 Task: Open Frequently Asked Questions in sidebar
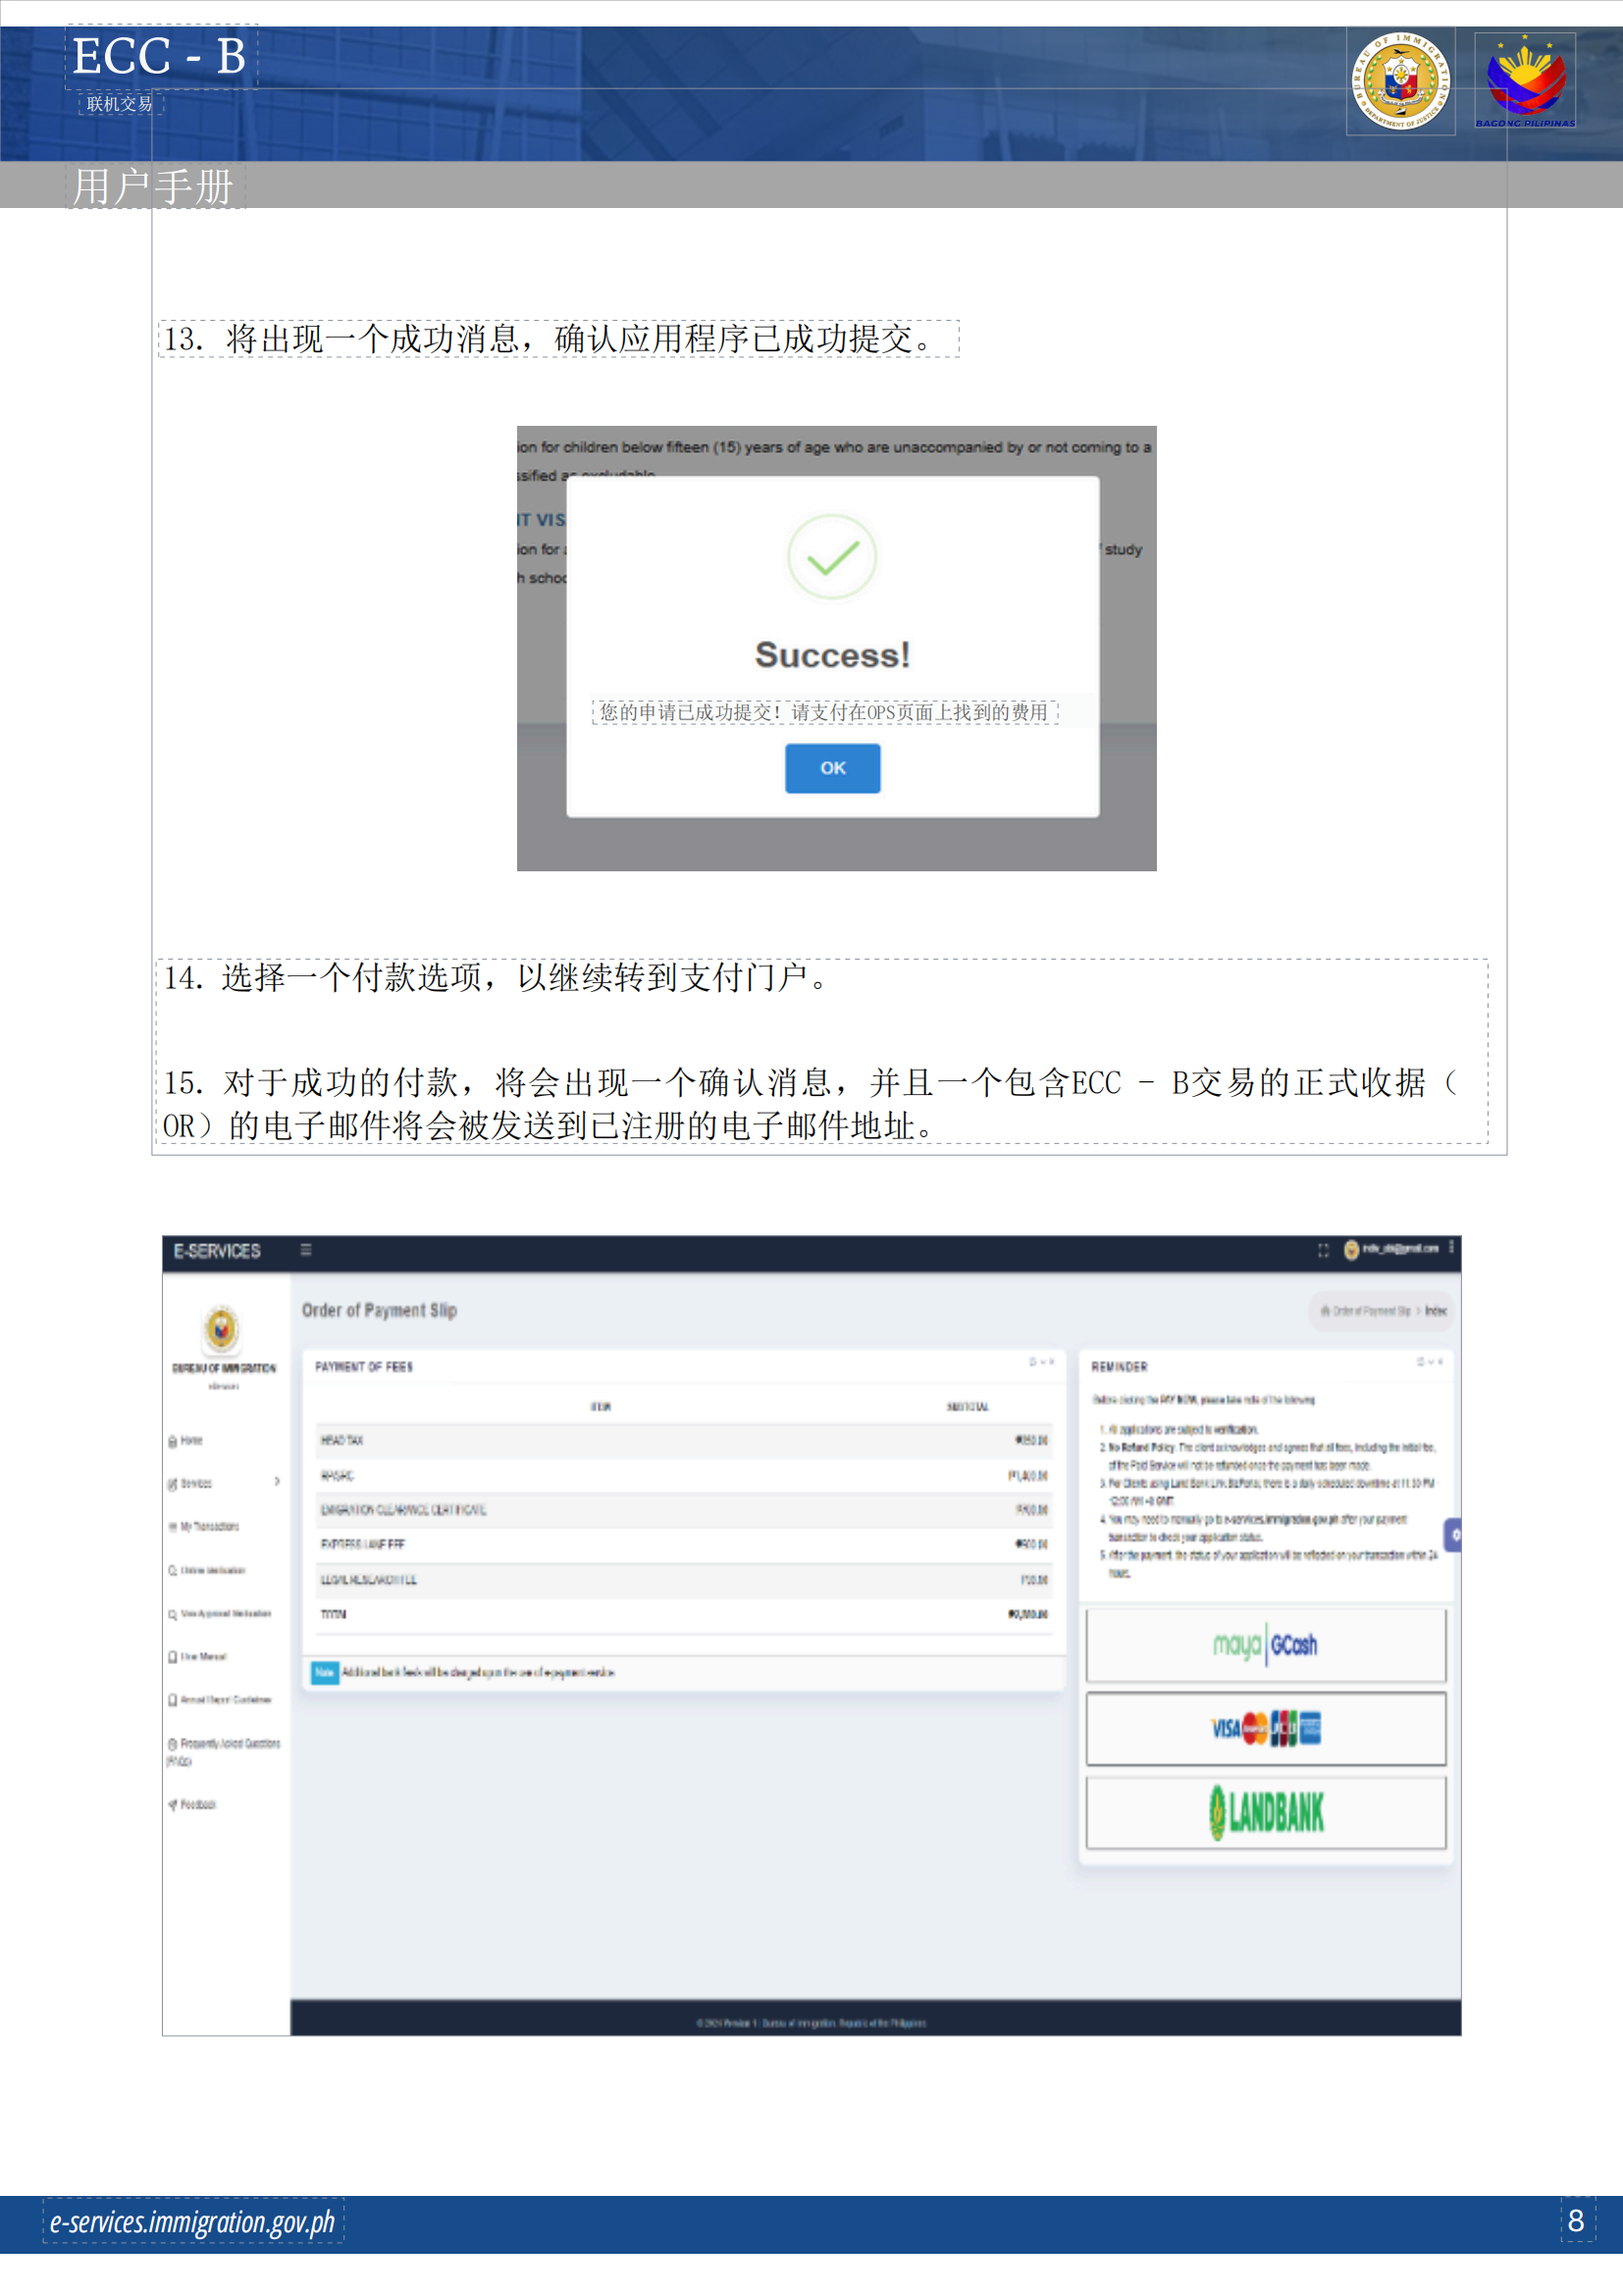(x=224, y=1751)
